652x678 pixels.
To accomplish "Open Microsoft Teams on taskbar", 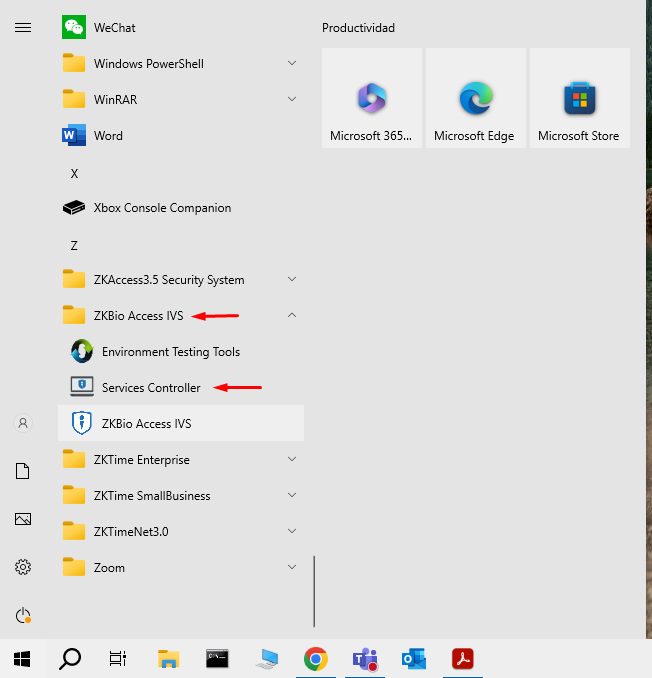I will pyautogui.click(x=365, y=659).
